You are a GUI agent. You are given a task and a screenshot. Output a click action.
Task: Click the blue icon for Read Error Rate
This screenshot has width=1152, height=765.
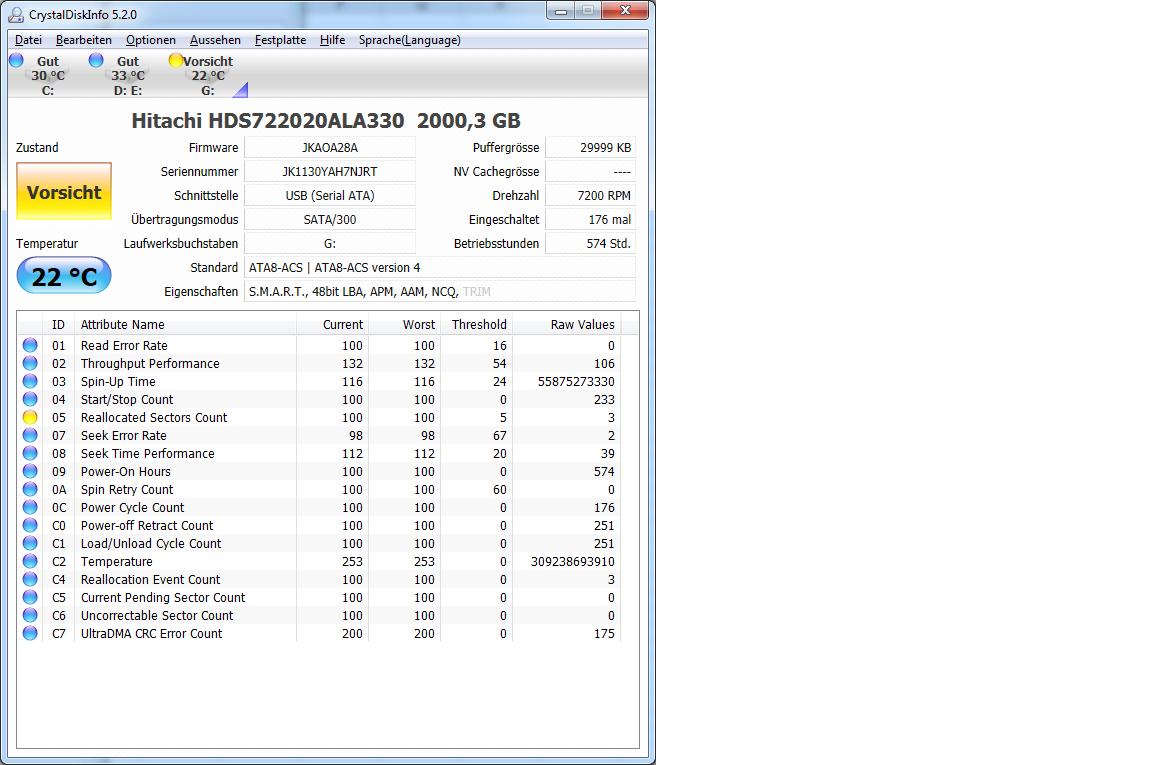tap(30, 345)
